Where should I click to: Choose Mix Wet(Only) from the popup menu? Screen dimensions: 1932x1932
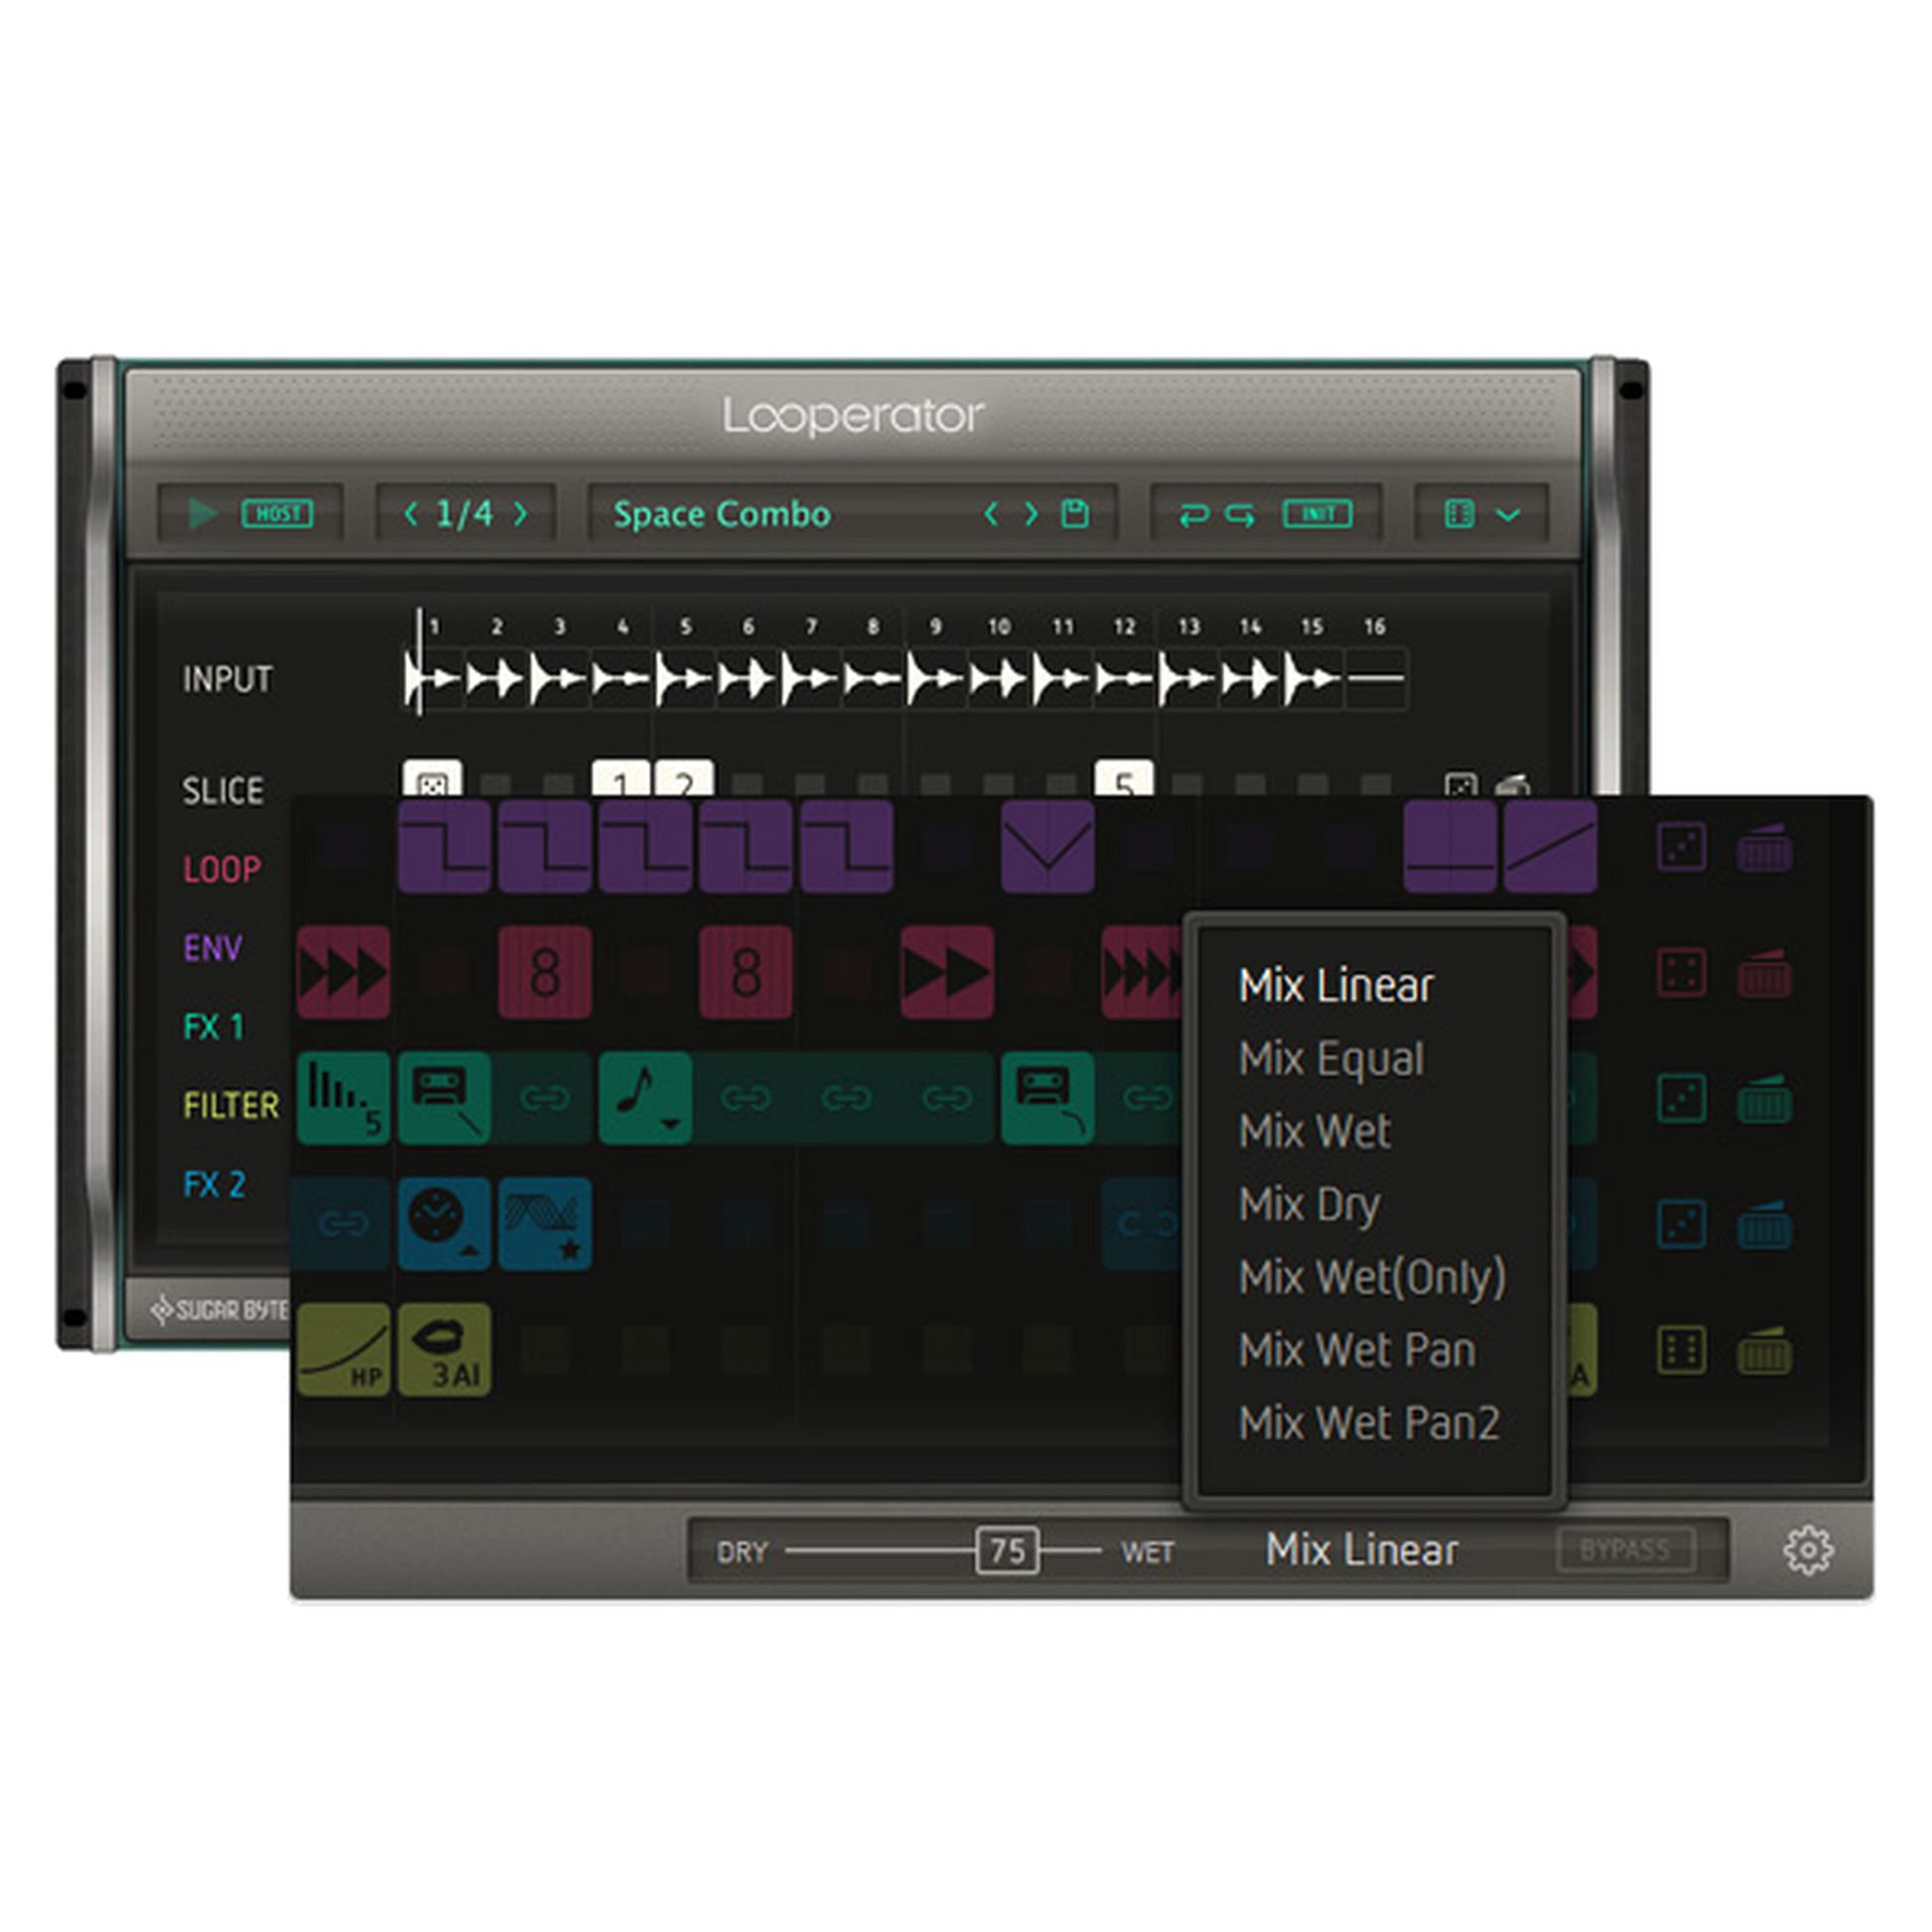[1372, 1278]
